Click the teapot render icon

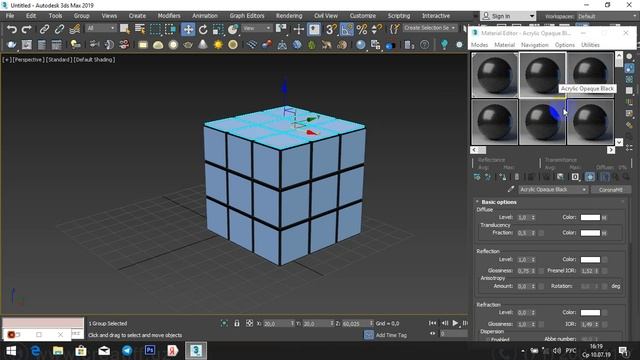pyautogui.click(x=11, y=45)
